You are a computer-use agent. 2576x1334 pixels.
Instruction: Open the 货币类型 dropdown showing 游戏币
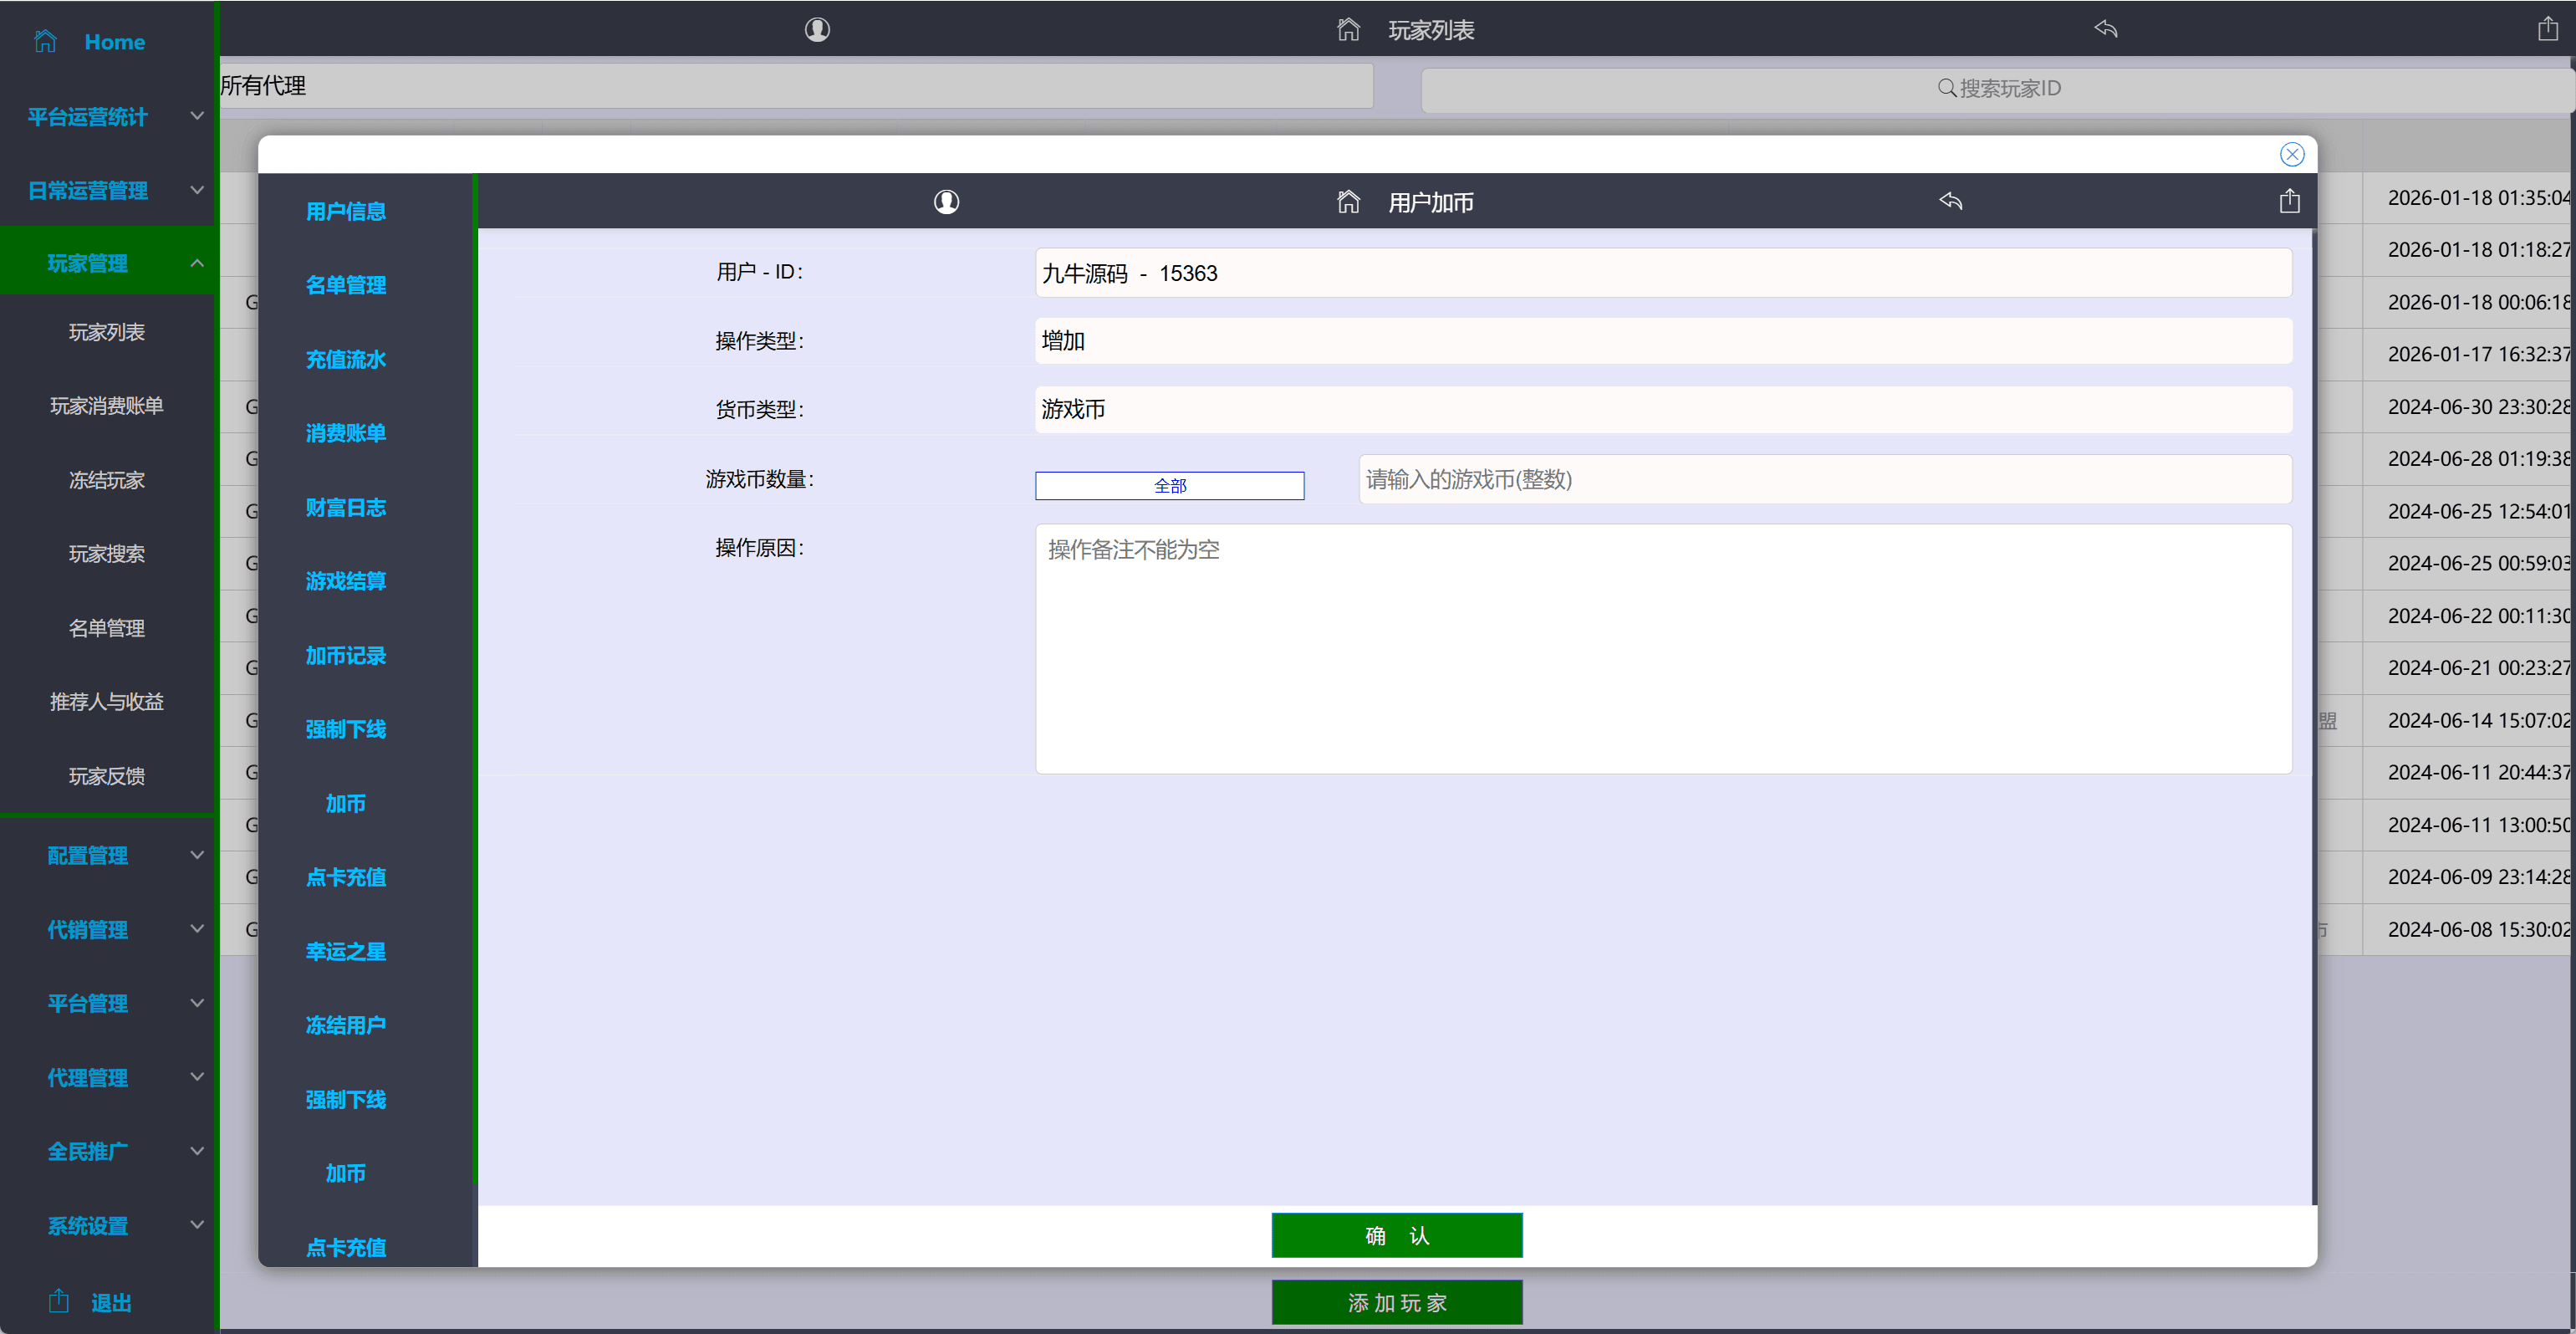click(x=1662, y=409)
